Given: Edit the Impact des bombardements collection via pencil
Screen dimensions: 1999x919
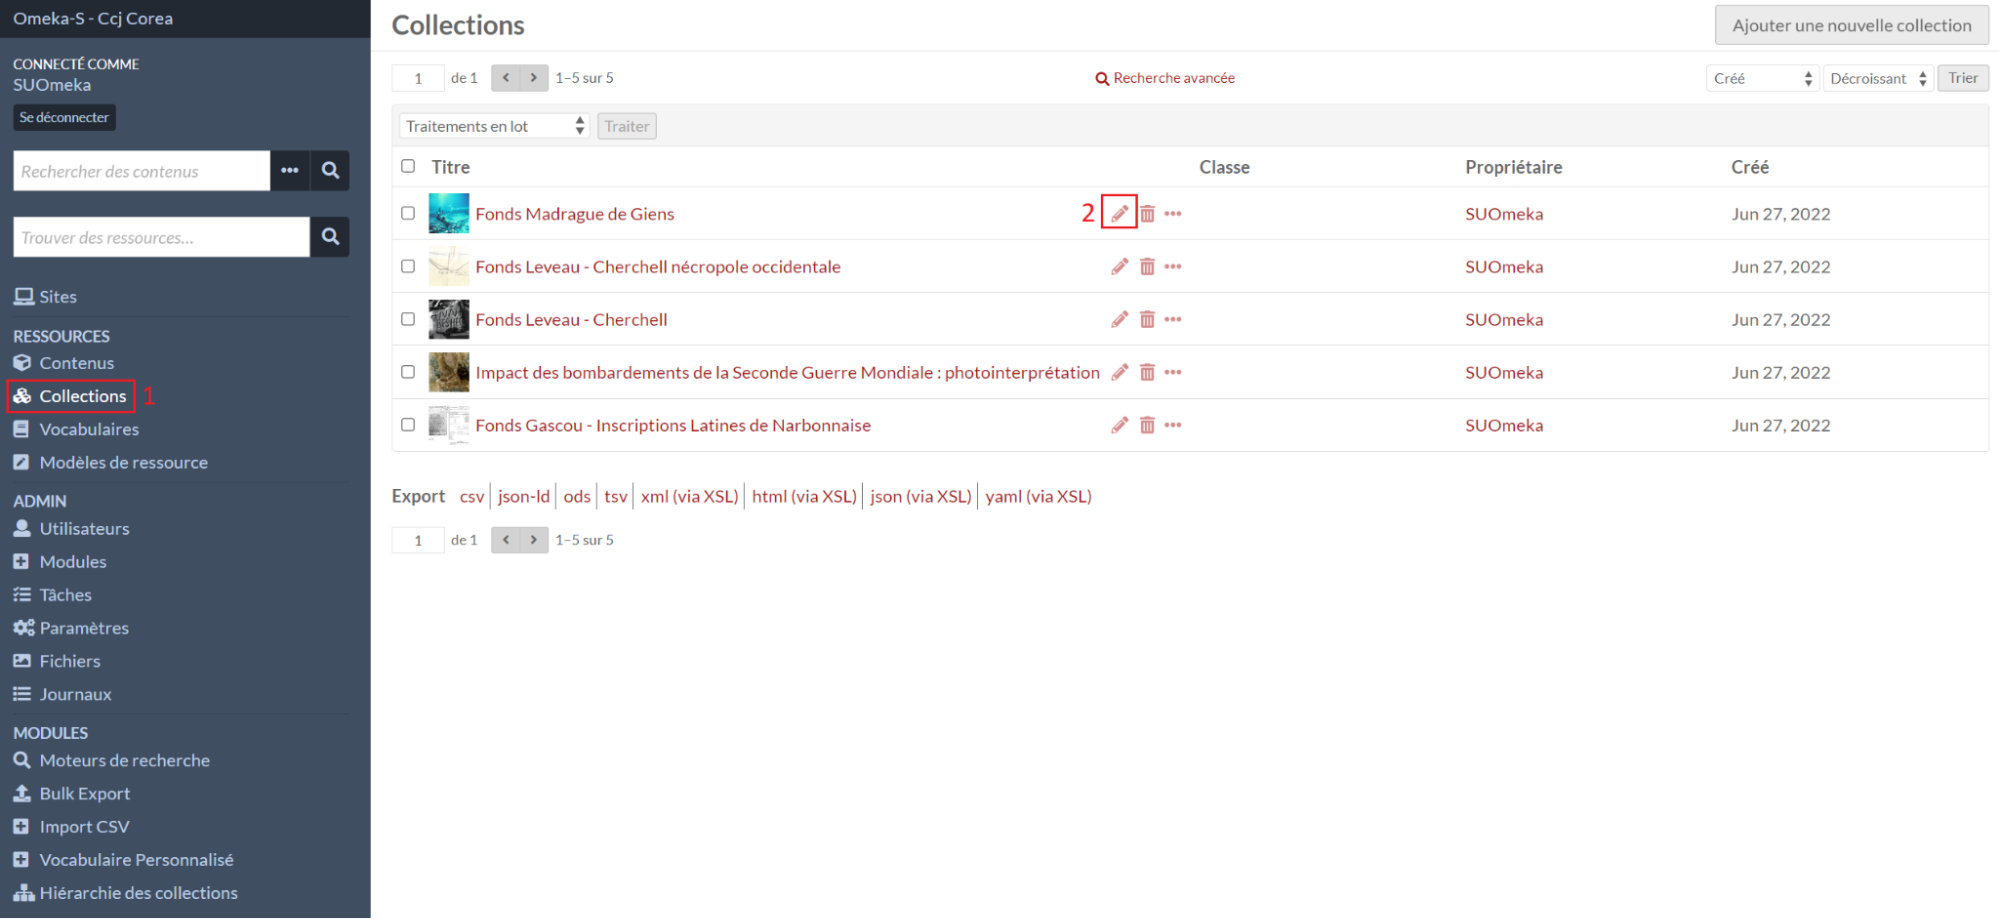Looking at the screenshot, I should (x=1119, y=373).
